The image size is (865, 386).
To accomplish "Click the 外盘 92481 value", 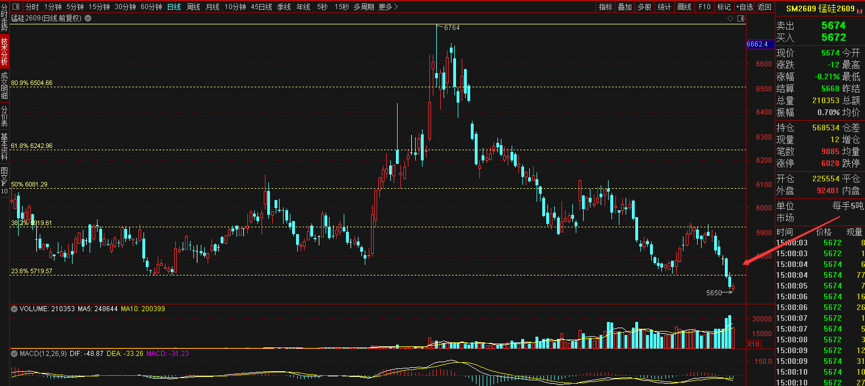I will (x=828, y=190).
